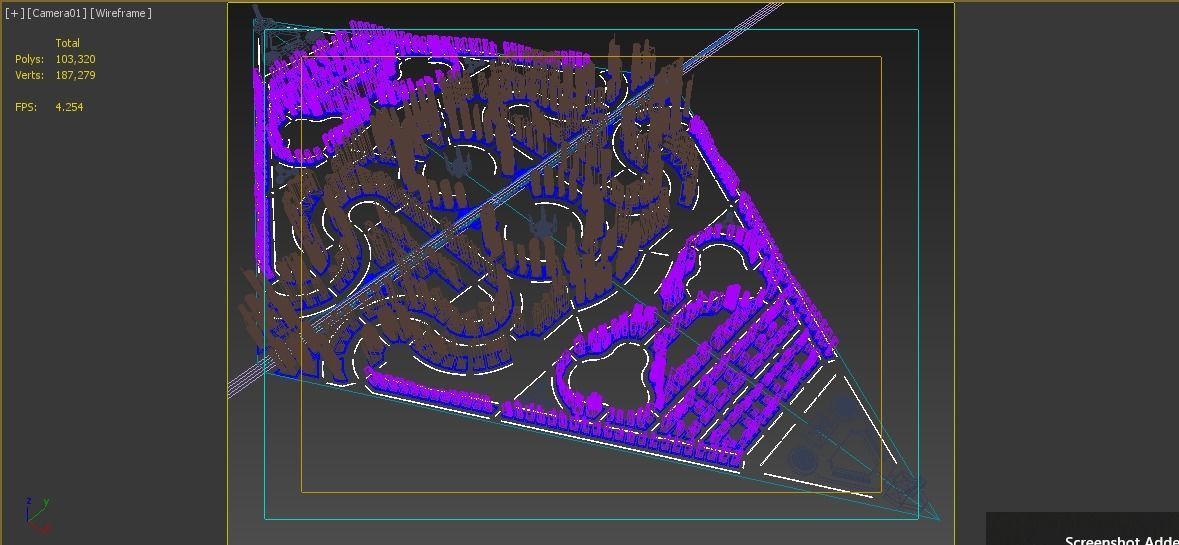The height and width of the screenshot is (545, 1179).
Task: Open the 'Screenshot Added' notification popup
Action: pyautogui.click(x=1083, y=529)
